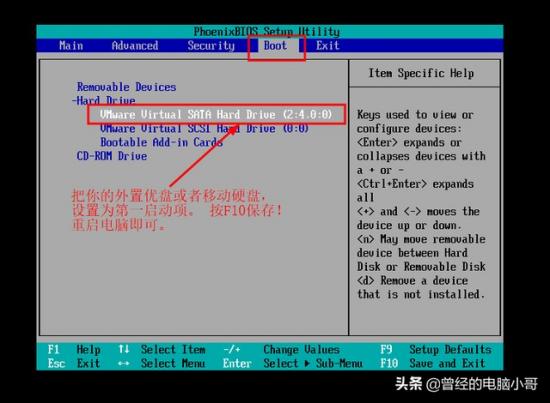This screenshot has height=403, width=550.
Task: Switch to the Advanced tab
Action: (x=135, y=46)
